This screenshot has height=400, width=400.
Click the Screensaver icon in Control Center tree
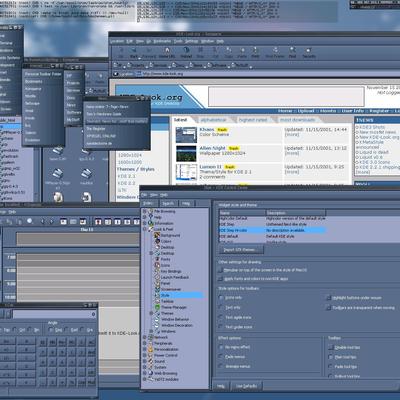(157, 289)
